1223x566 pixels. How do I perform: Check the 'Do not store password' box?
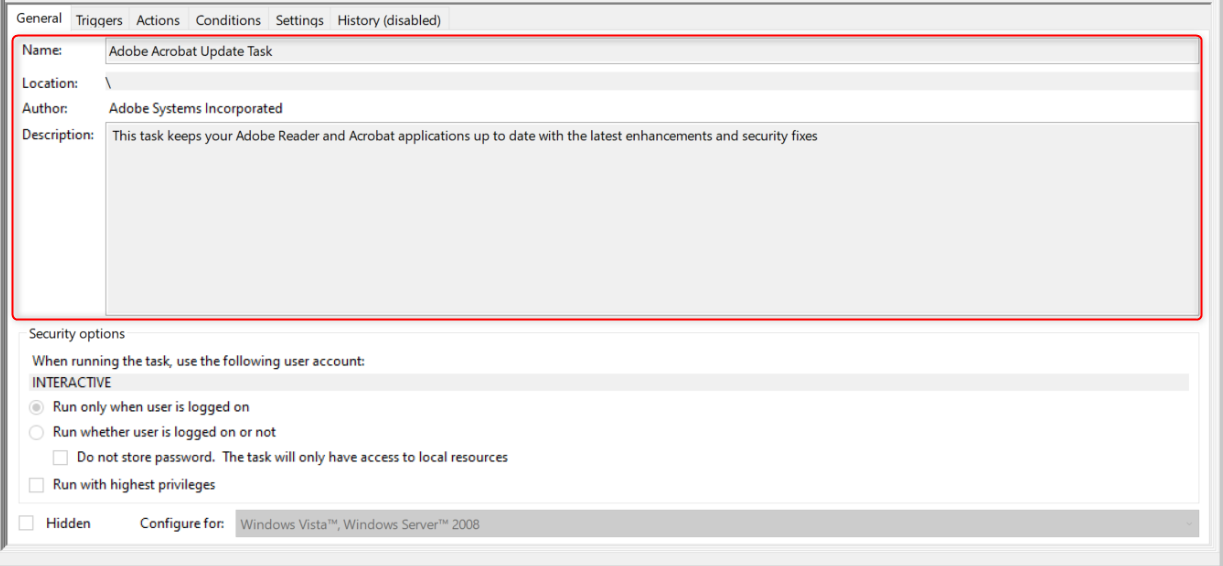[61, 457]
